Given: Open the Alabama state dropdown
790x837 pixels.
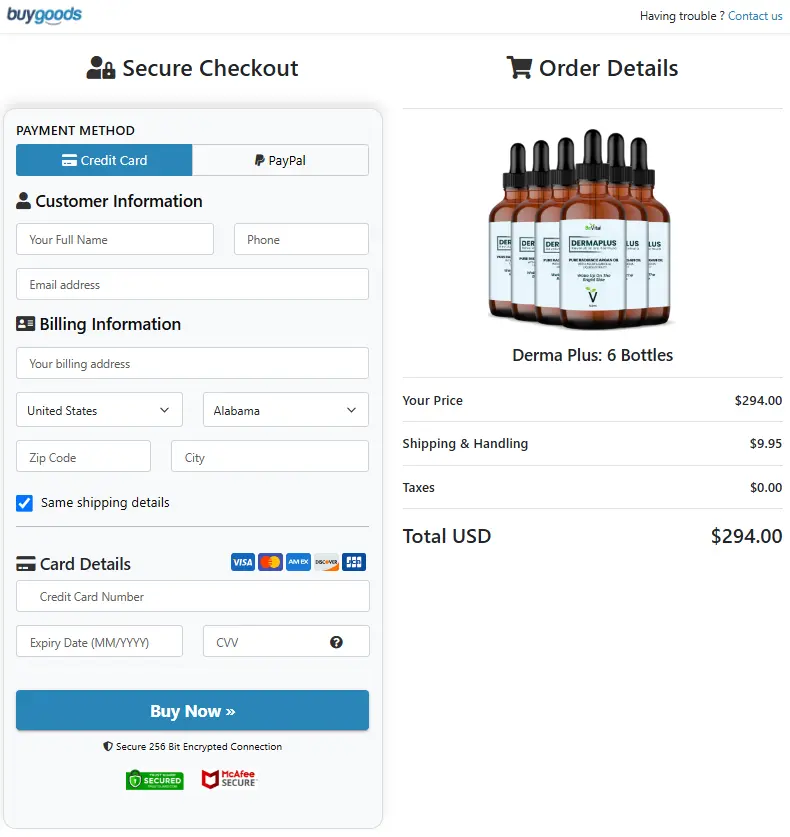Looking at the screenshot, I should coord(285,410).
